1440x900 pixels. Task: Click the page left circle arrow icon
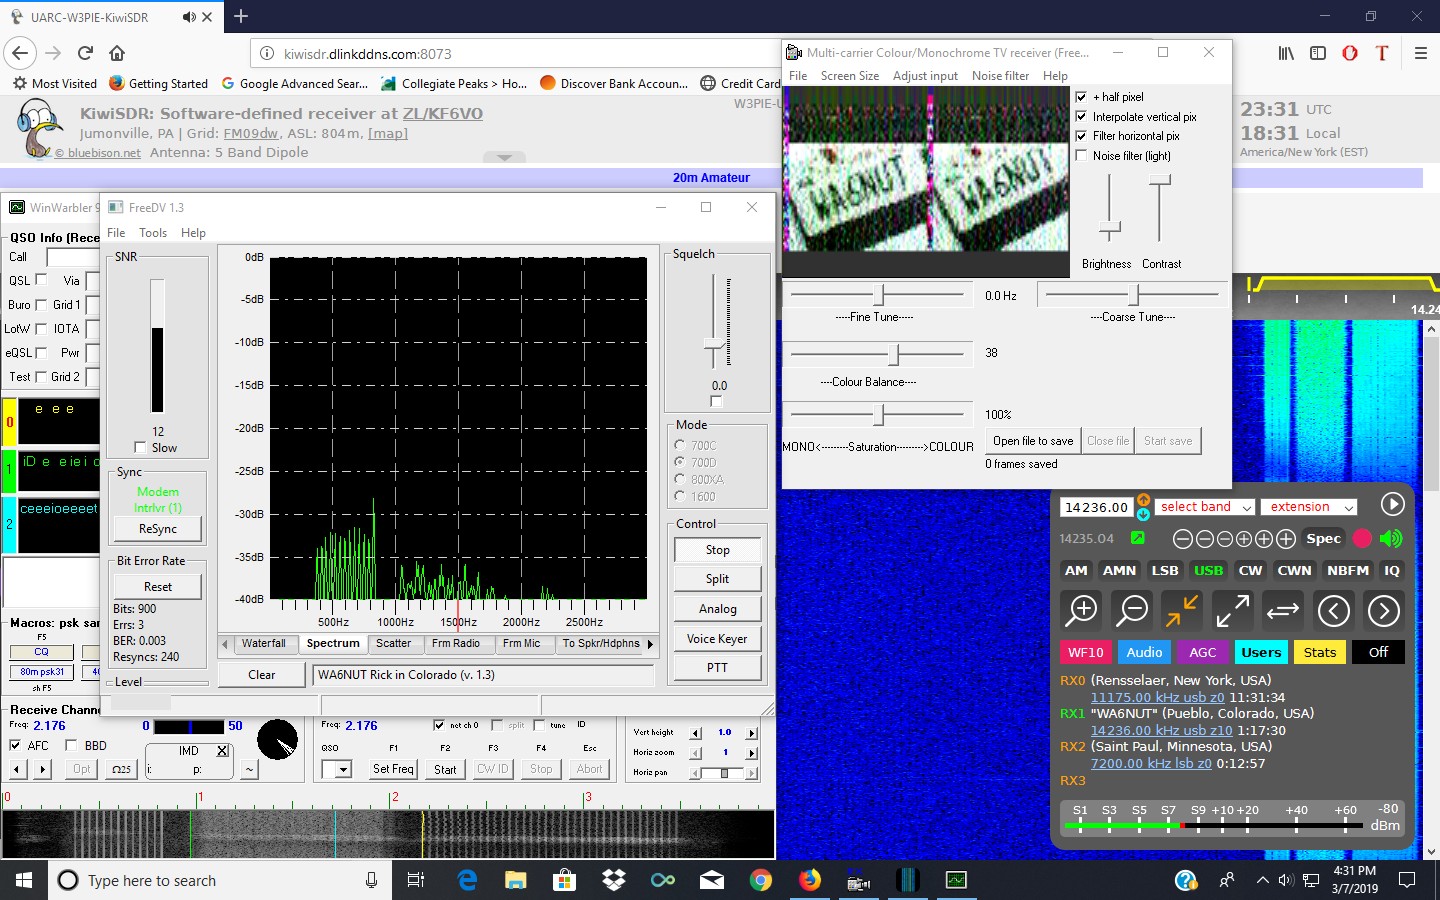pos(1334,610)
